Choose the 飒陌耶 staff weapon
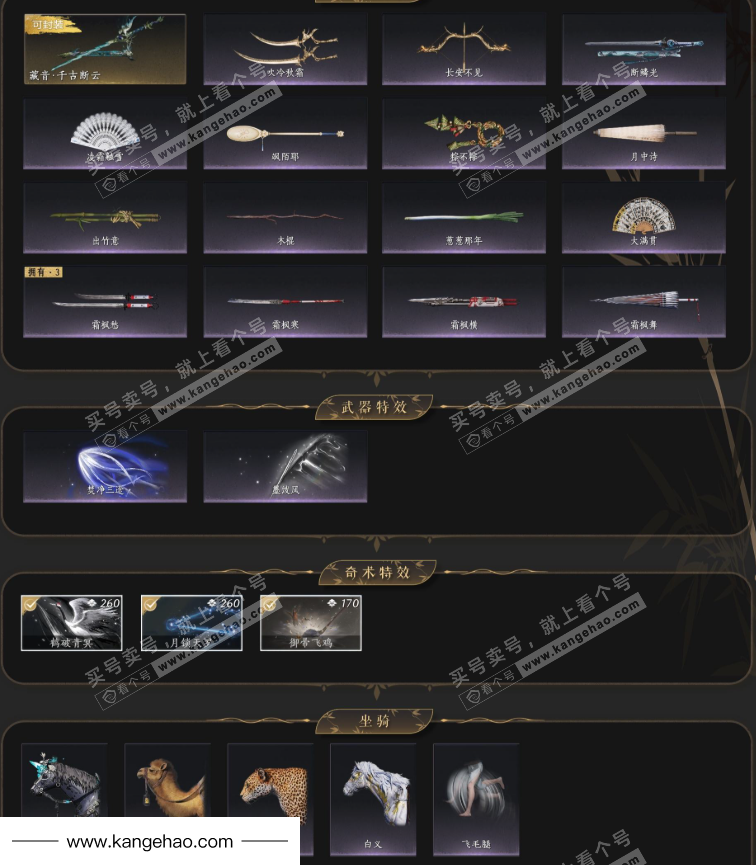This screenshot has height=865, width=756. [x=285, y=134]
